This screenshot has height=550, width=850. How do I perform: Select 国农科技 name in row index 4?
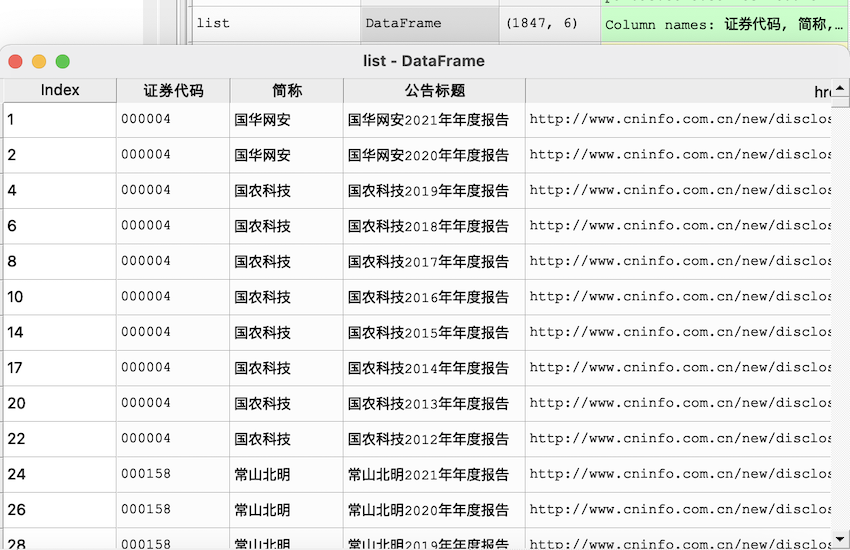coord(287,191)
